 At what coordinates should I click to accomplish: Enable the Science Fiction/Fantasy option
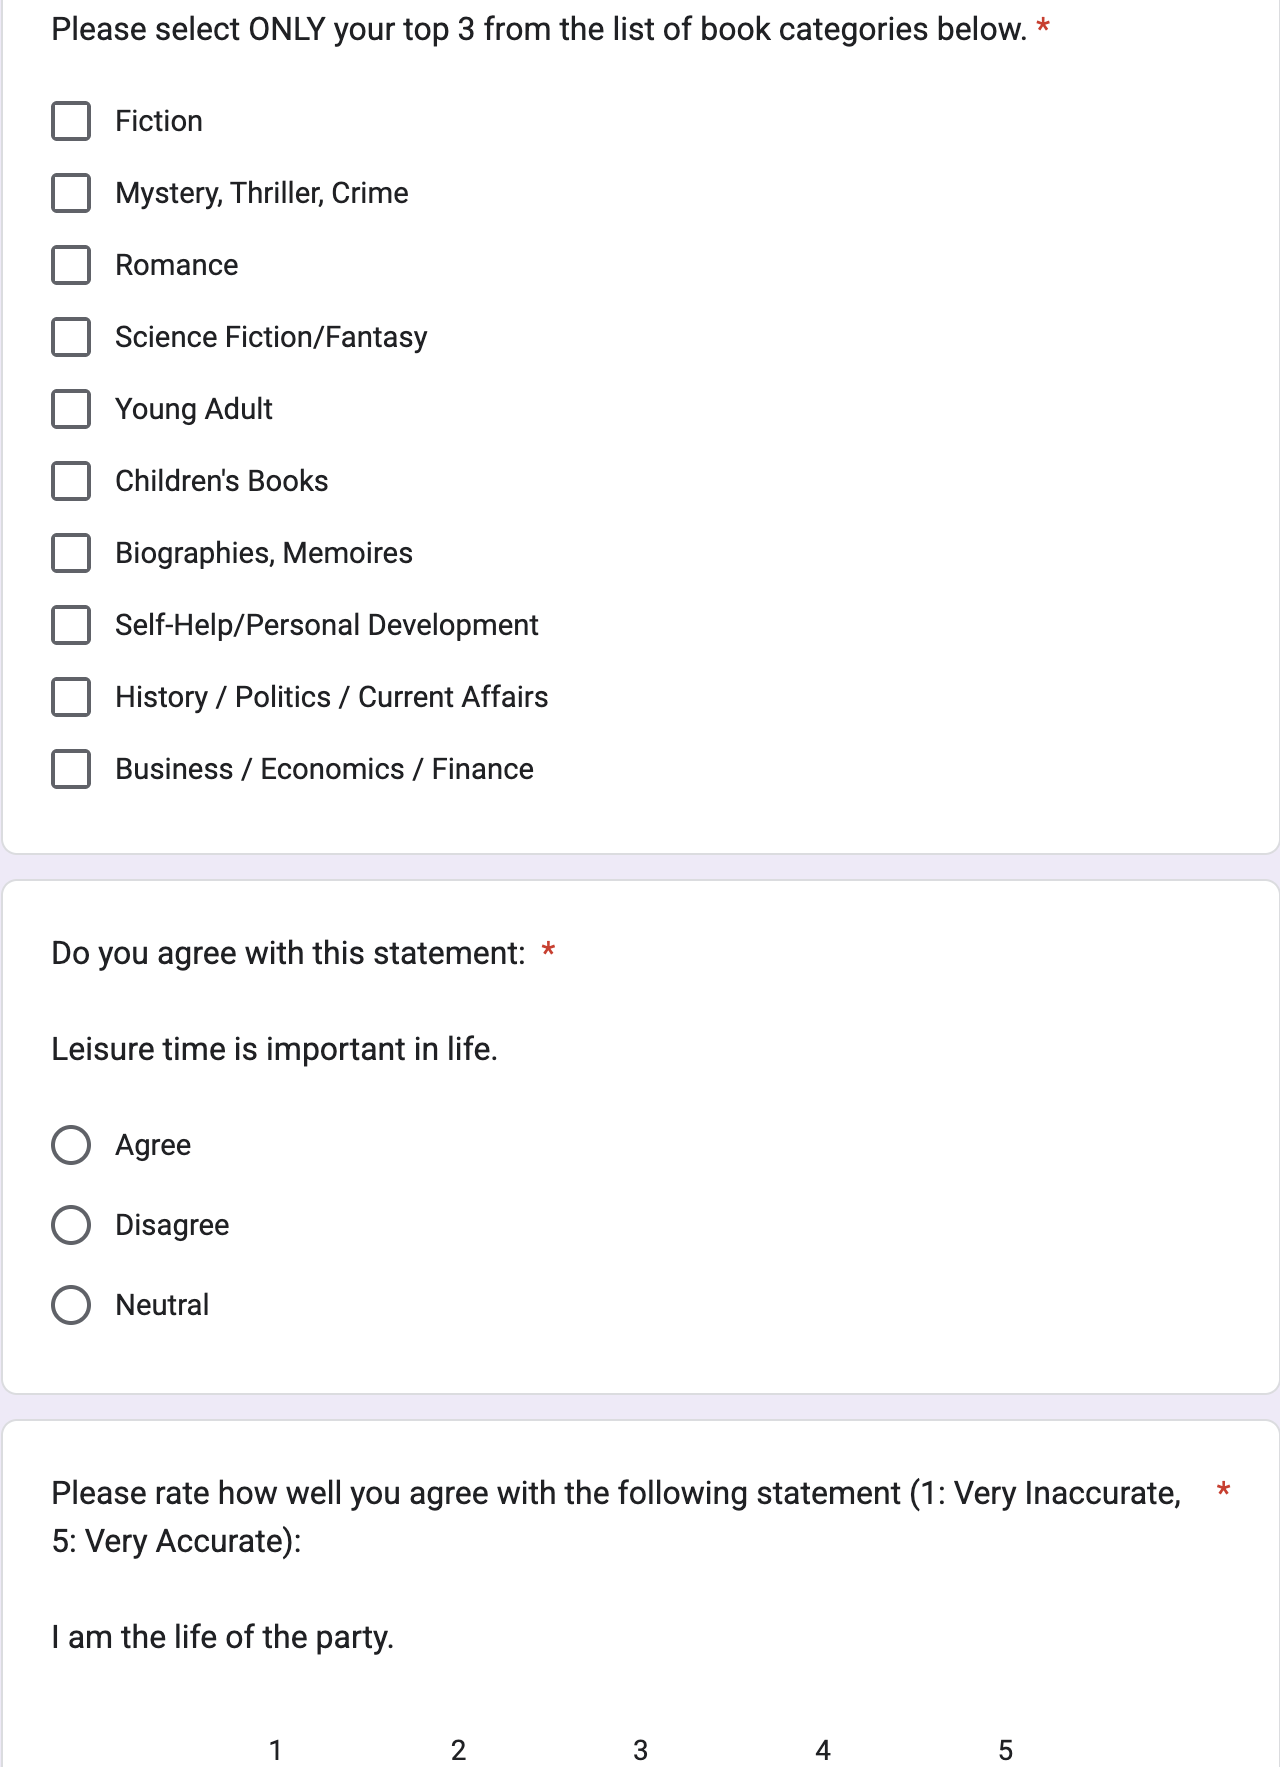pyautogui.click(x=71, y=337)
